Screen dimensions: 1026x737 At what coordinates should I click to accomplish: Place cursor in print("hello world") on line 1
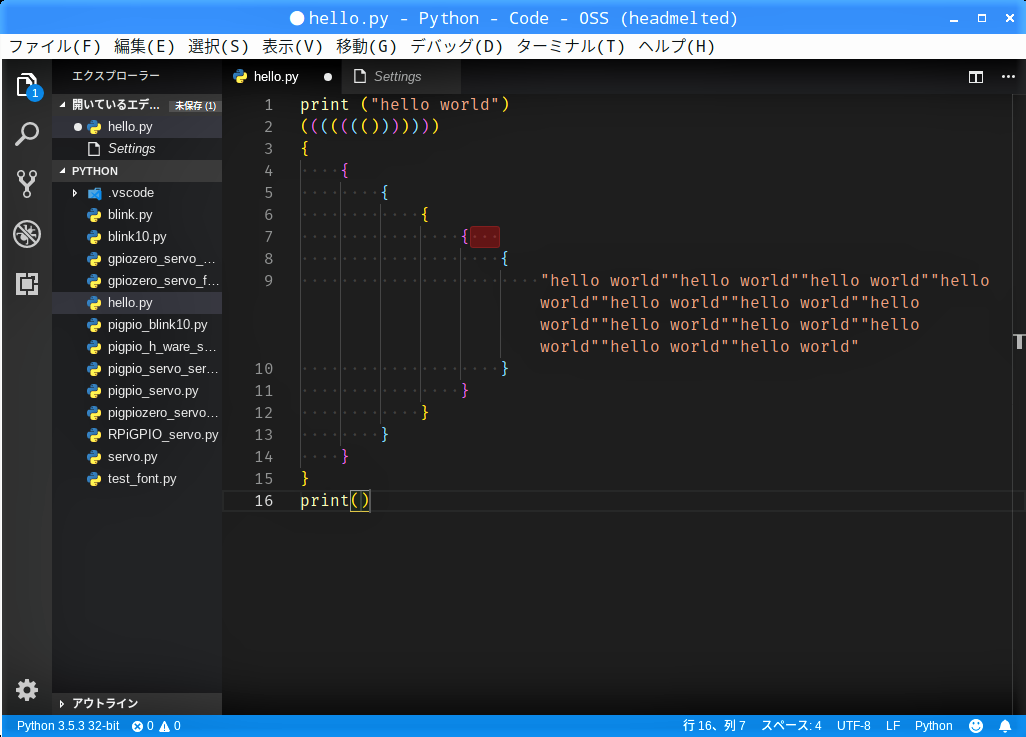point(404,105)
